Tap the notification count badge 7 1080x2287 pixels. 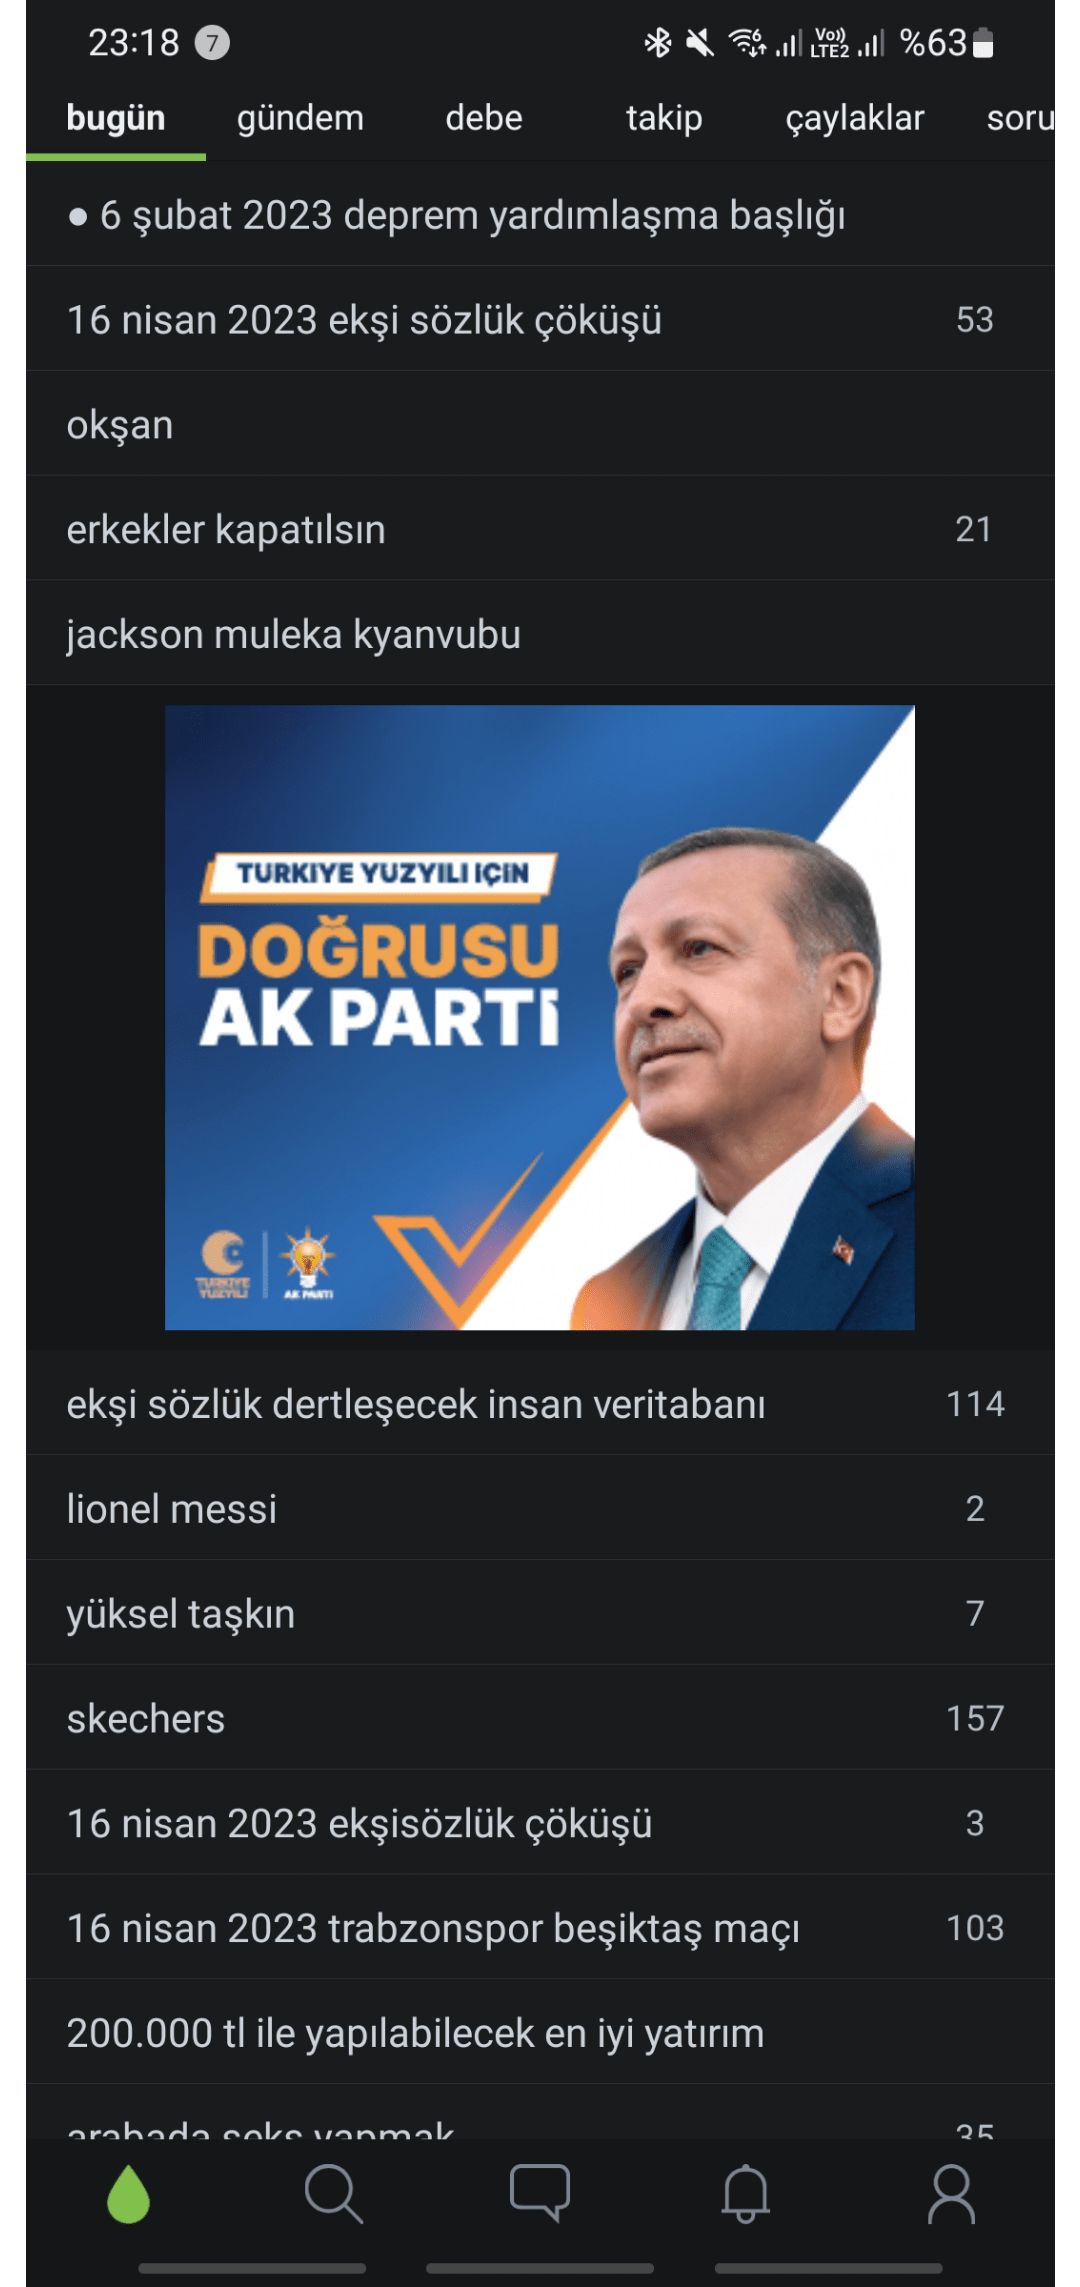(212, 43)
